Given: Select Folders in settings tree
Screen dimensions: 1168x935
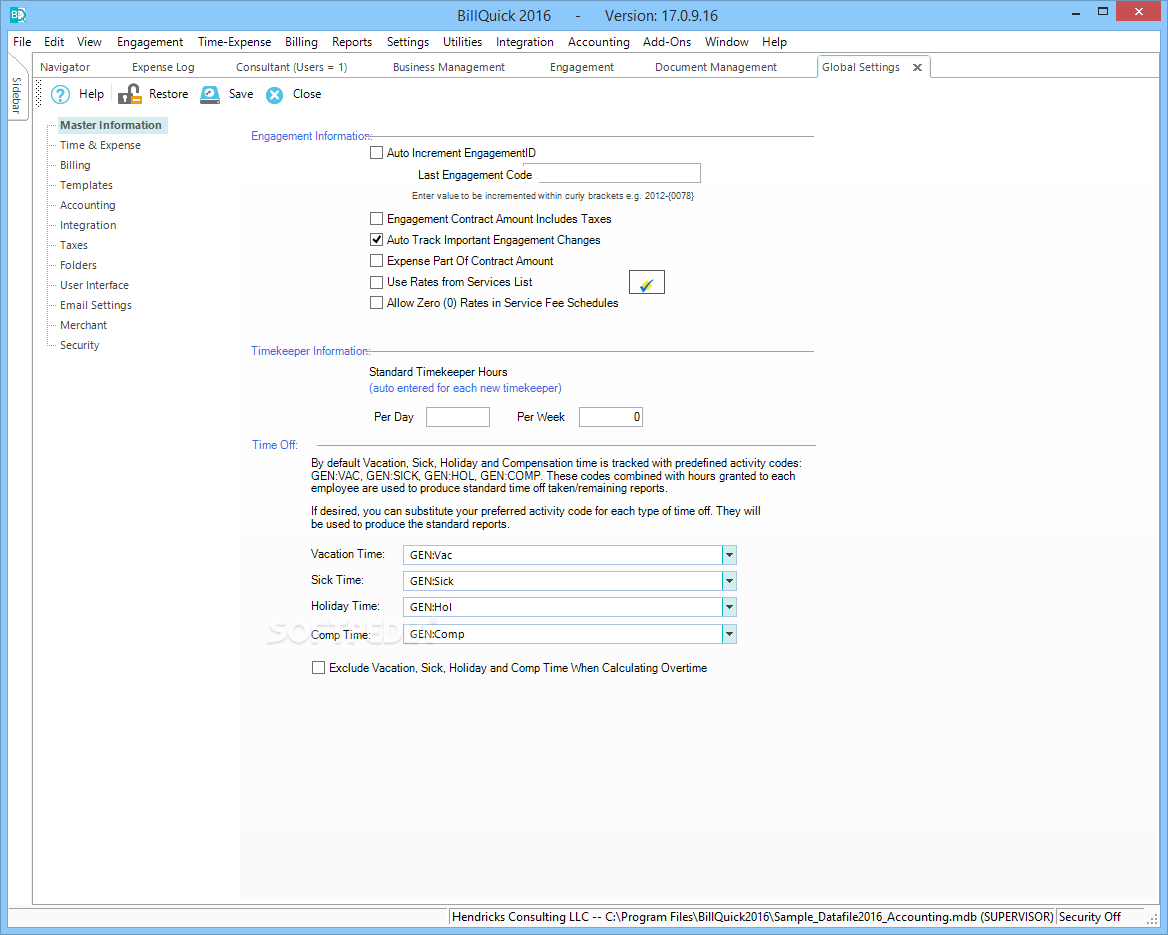Looking at the screenshot, I should (78, 266).
